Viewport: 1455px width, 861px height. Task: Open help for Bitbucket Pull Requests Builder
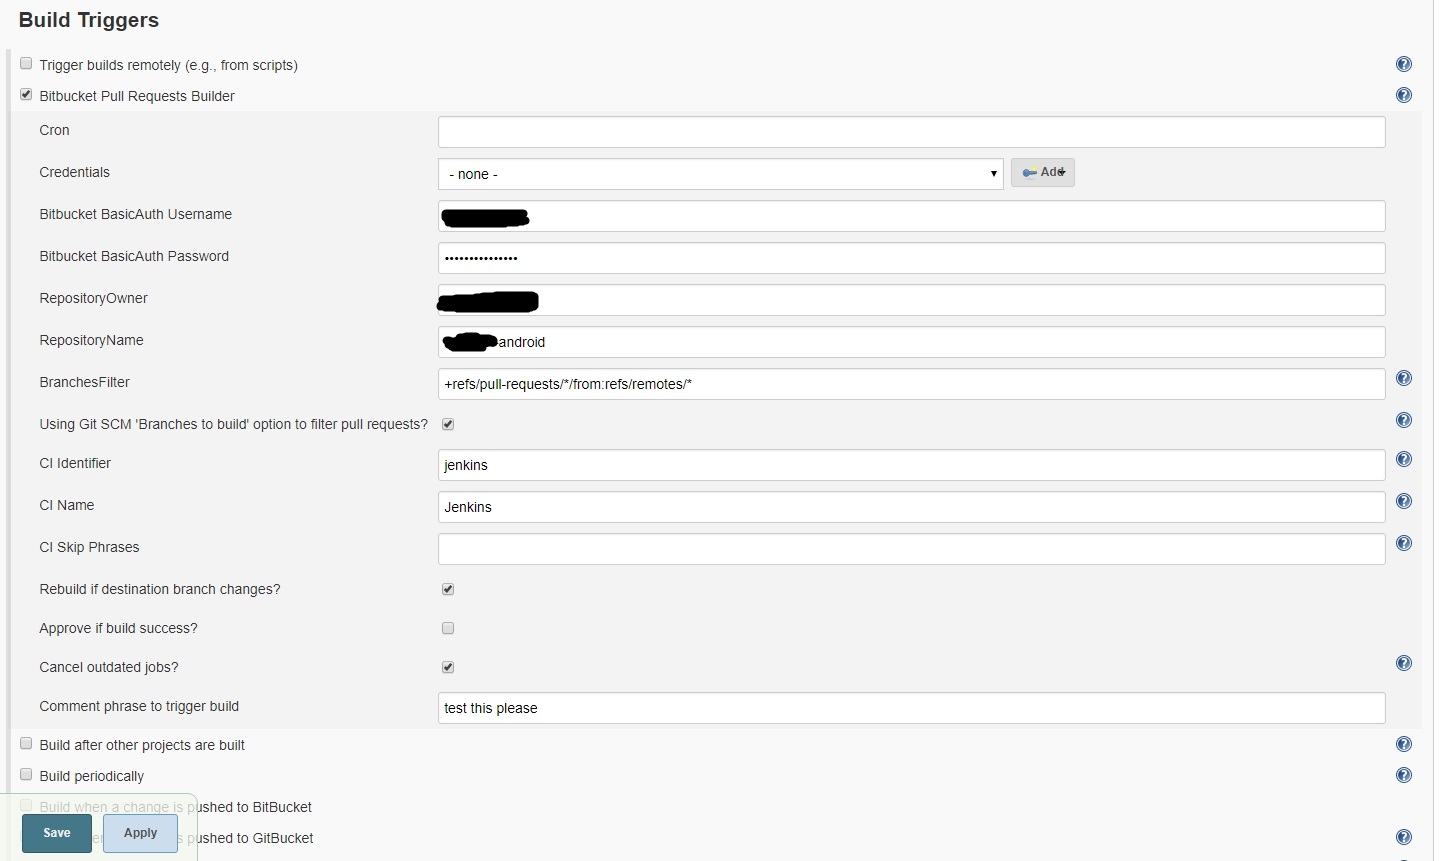[x=1403, y=96]
